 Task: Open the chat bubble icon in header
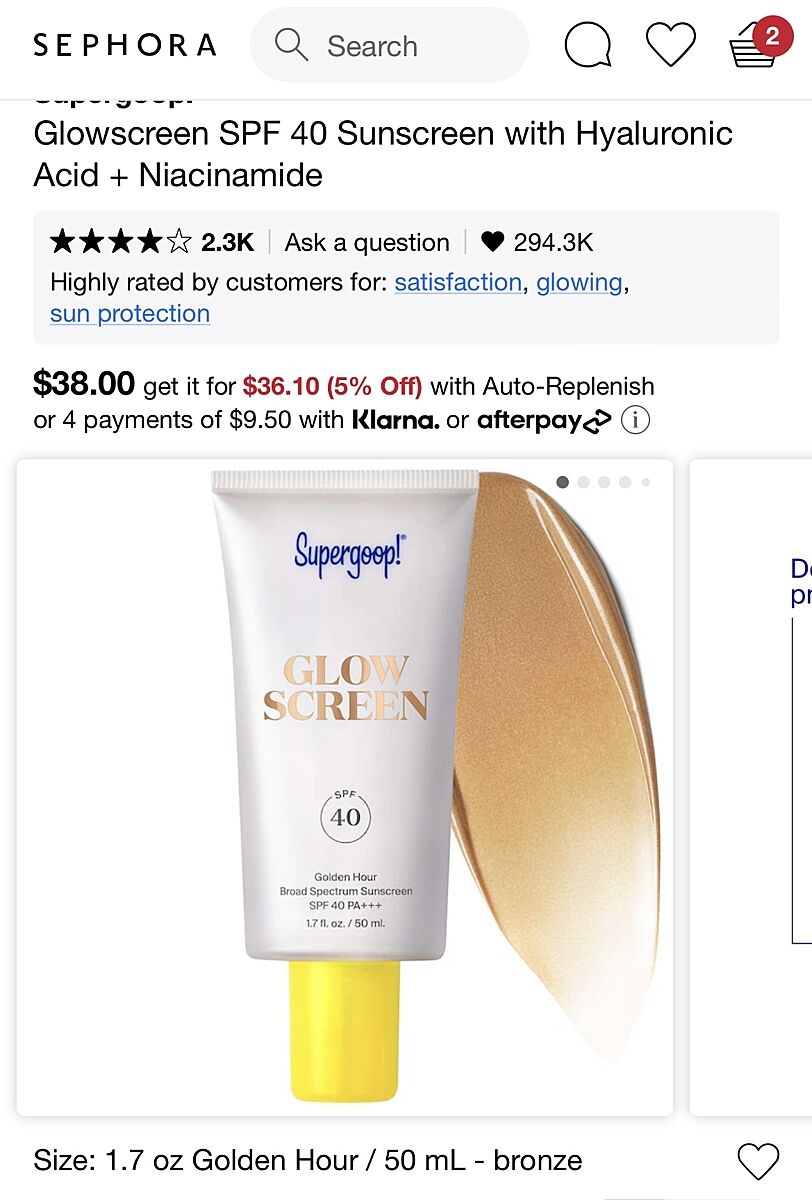point(588,45)
